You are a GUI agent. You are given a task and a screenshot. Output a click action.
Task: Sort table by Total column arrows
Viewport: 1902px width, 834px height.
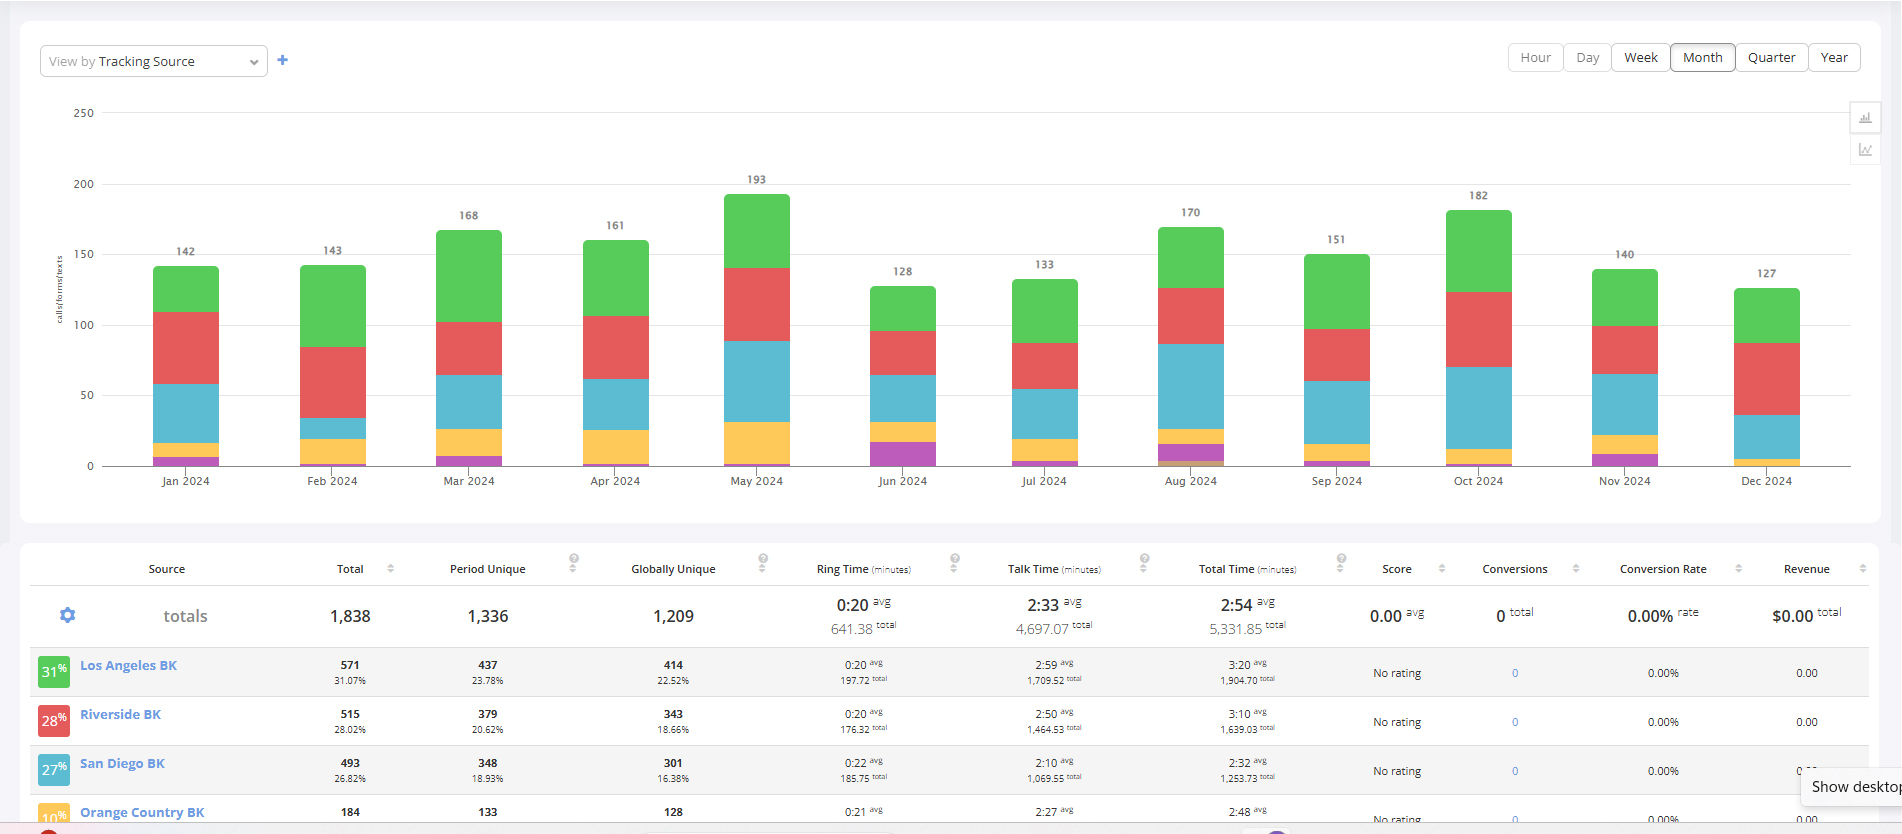[391, 569]
